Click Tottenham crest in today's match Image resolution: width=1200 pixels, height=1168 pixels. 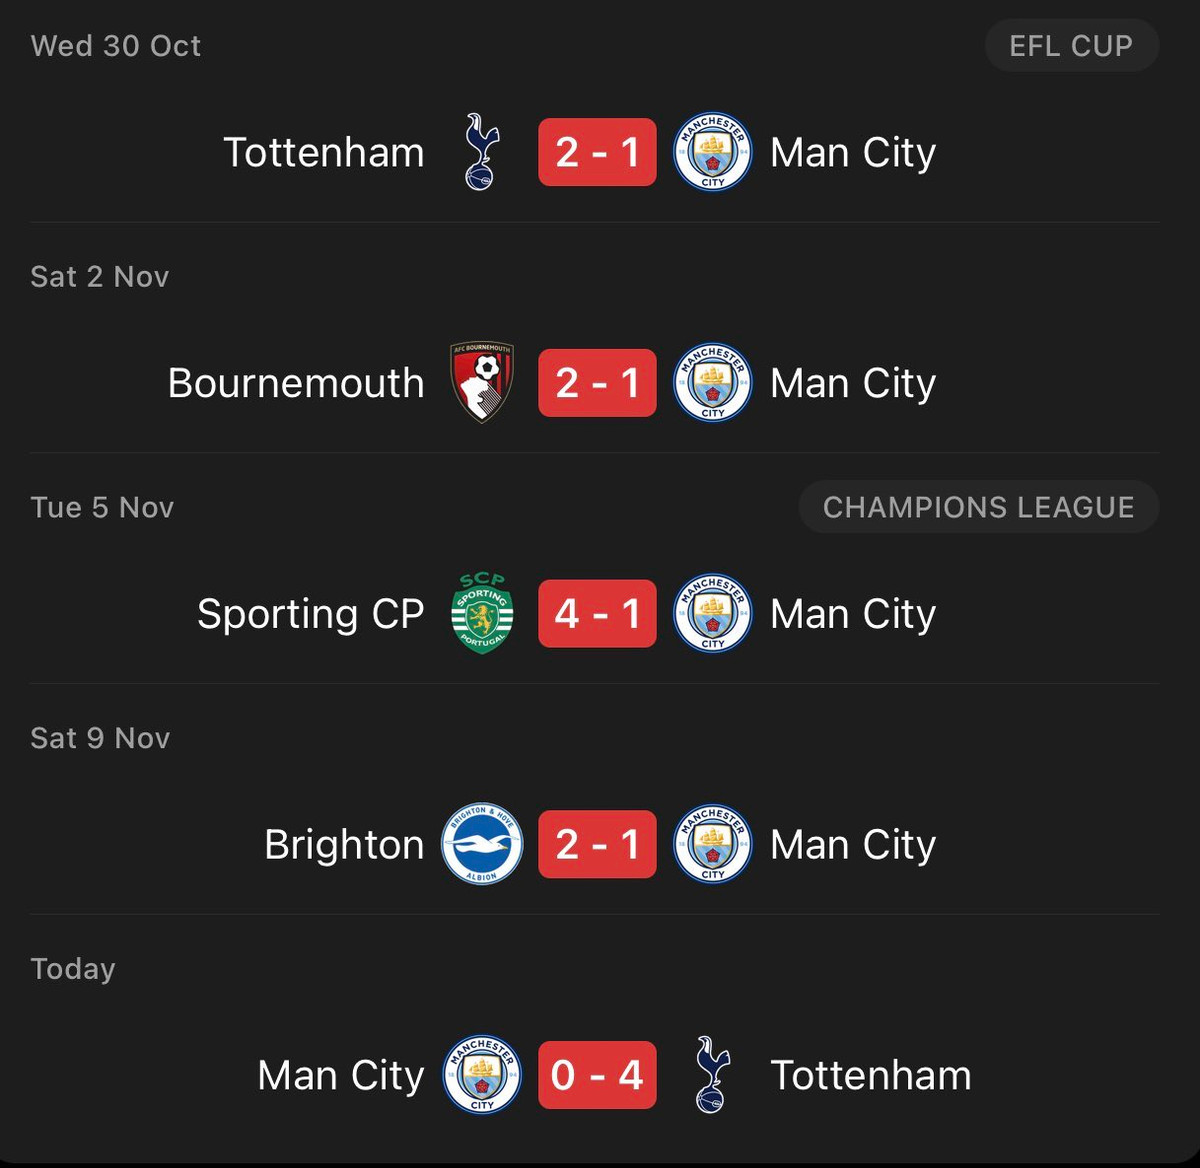[712, 1075]
